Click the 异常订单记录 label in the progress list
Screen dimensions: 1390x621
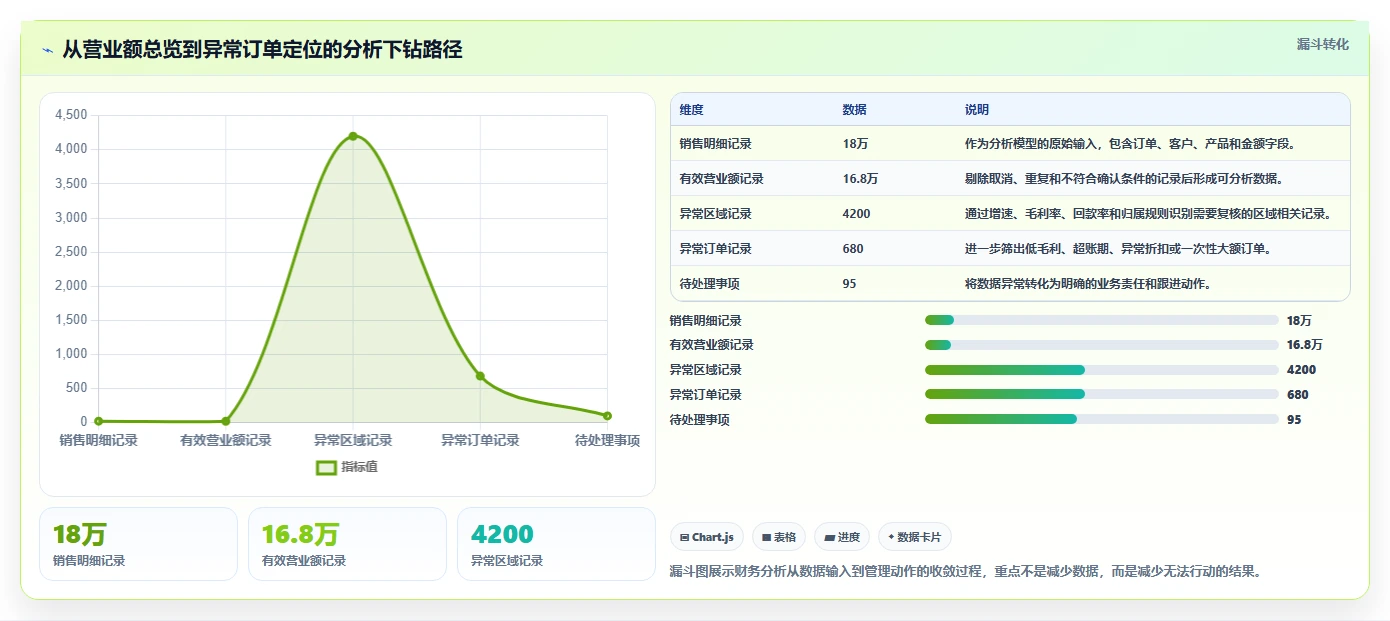click(706, 395)
